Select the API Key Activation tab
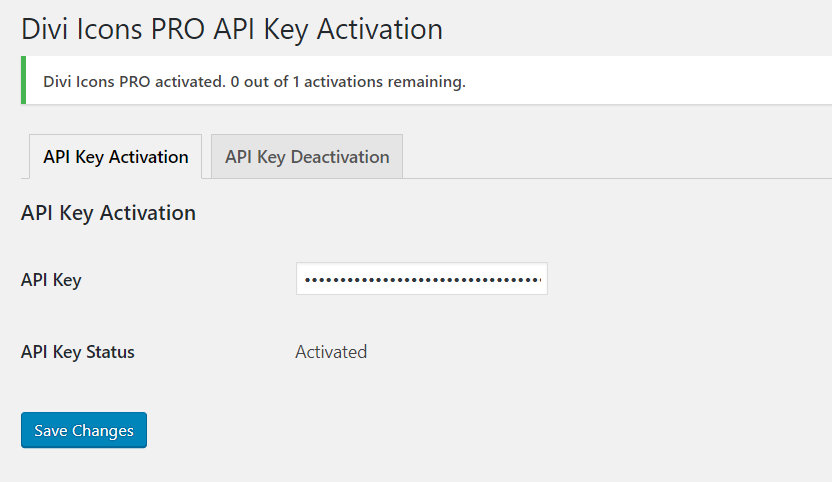 tap(115, 157)
